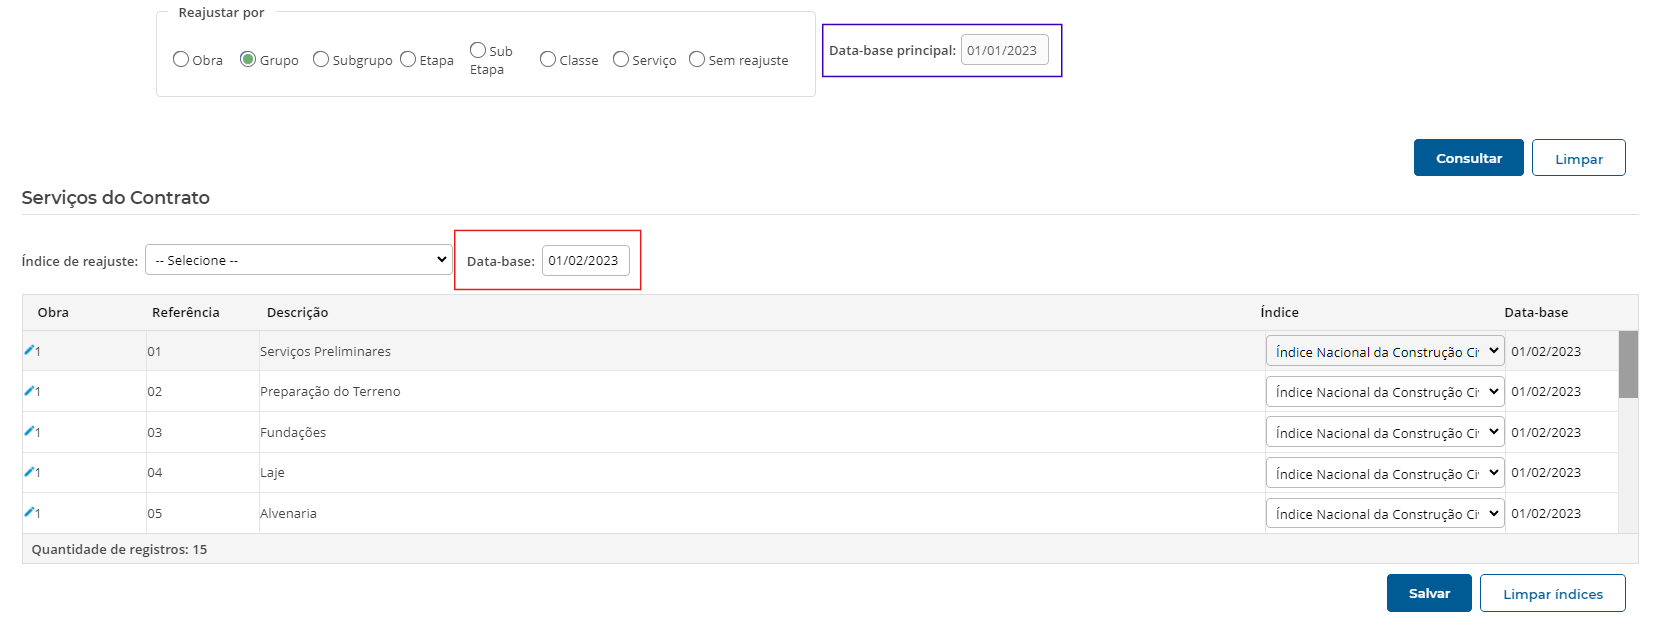Expand the Índice dropdown for Fundações
The height and width of the screenshot is (642, 1656).
[x=1384, y=432]
